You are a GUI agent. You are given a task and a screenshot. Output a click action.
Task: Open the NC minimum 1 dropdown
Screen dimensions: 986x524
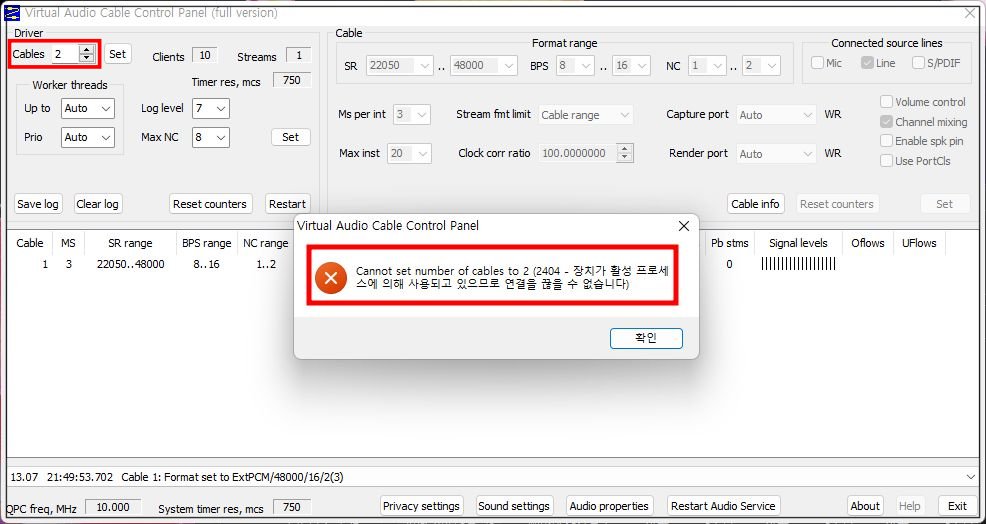pyautogui.click(x=707, y=65)
